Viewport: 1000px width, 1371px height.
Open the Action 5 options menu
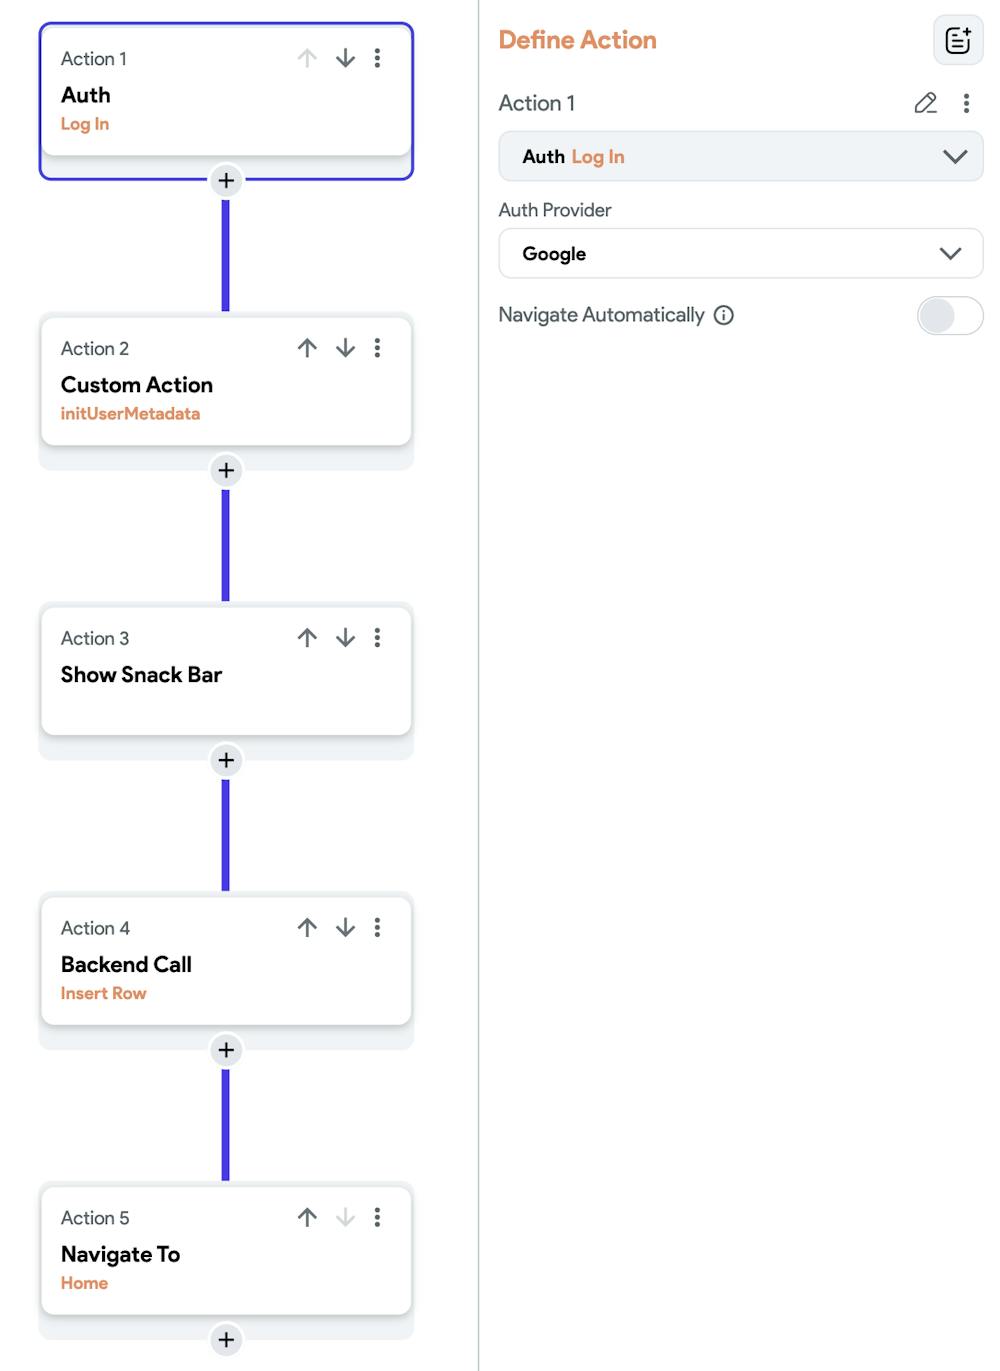377,1217
